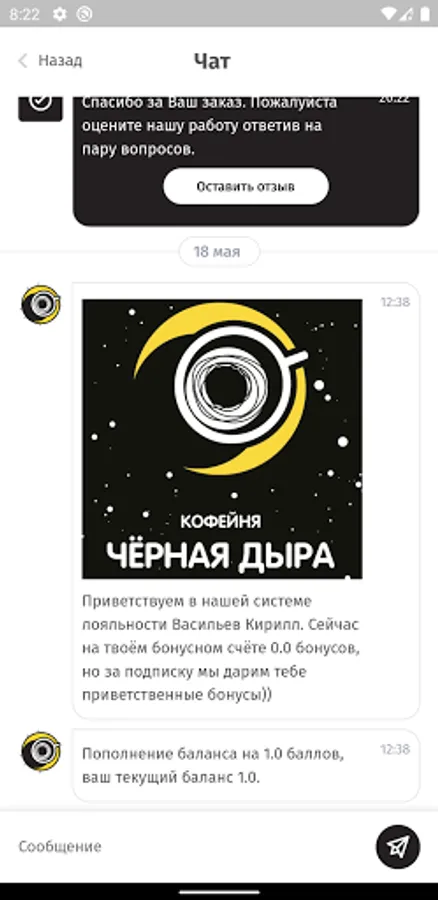Tap the 12:38 timestamp on image message

point(395,302)
